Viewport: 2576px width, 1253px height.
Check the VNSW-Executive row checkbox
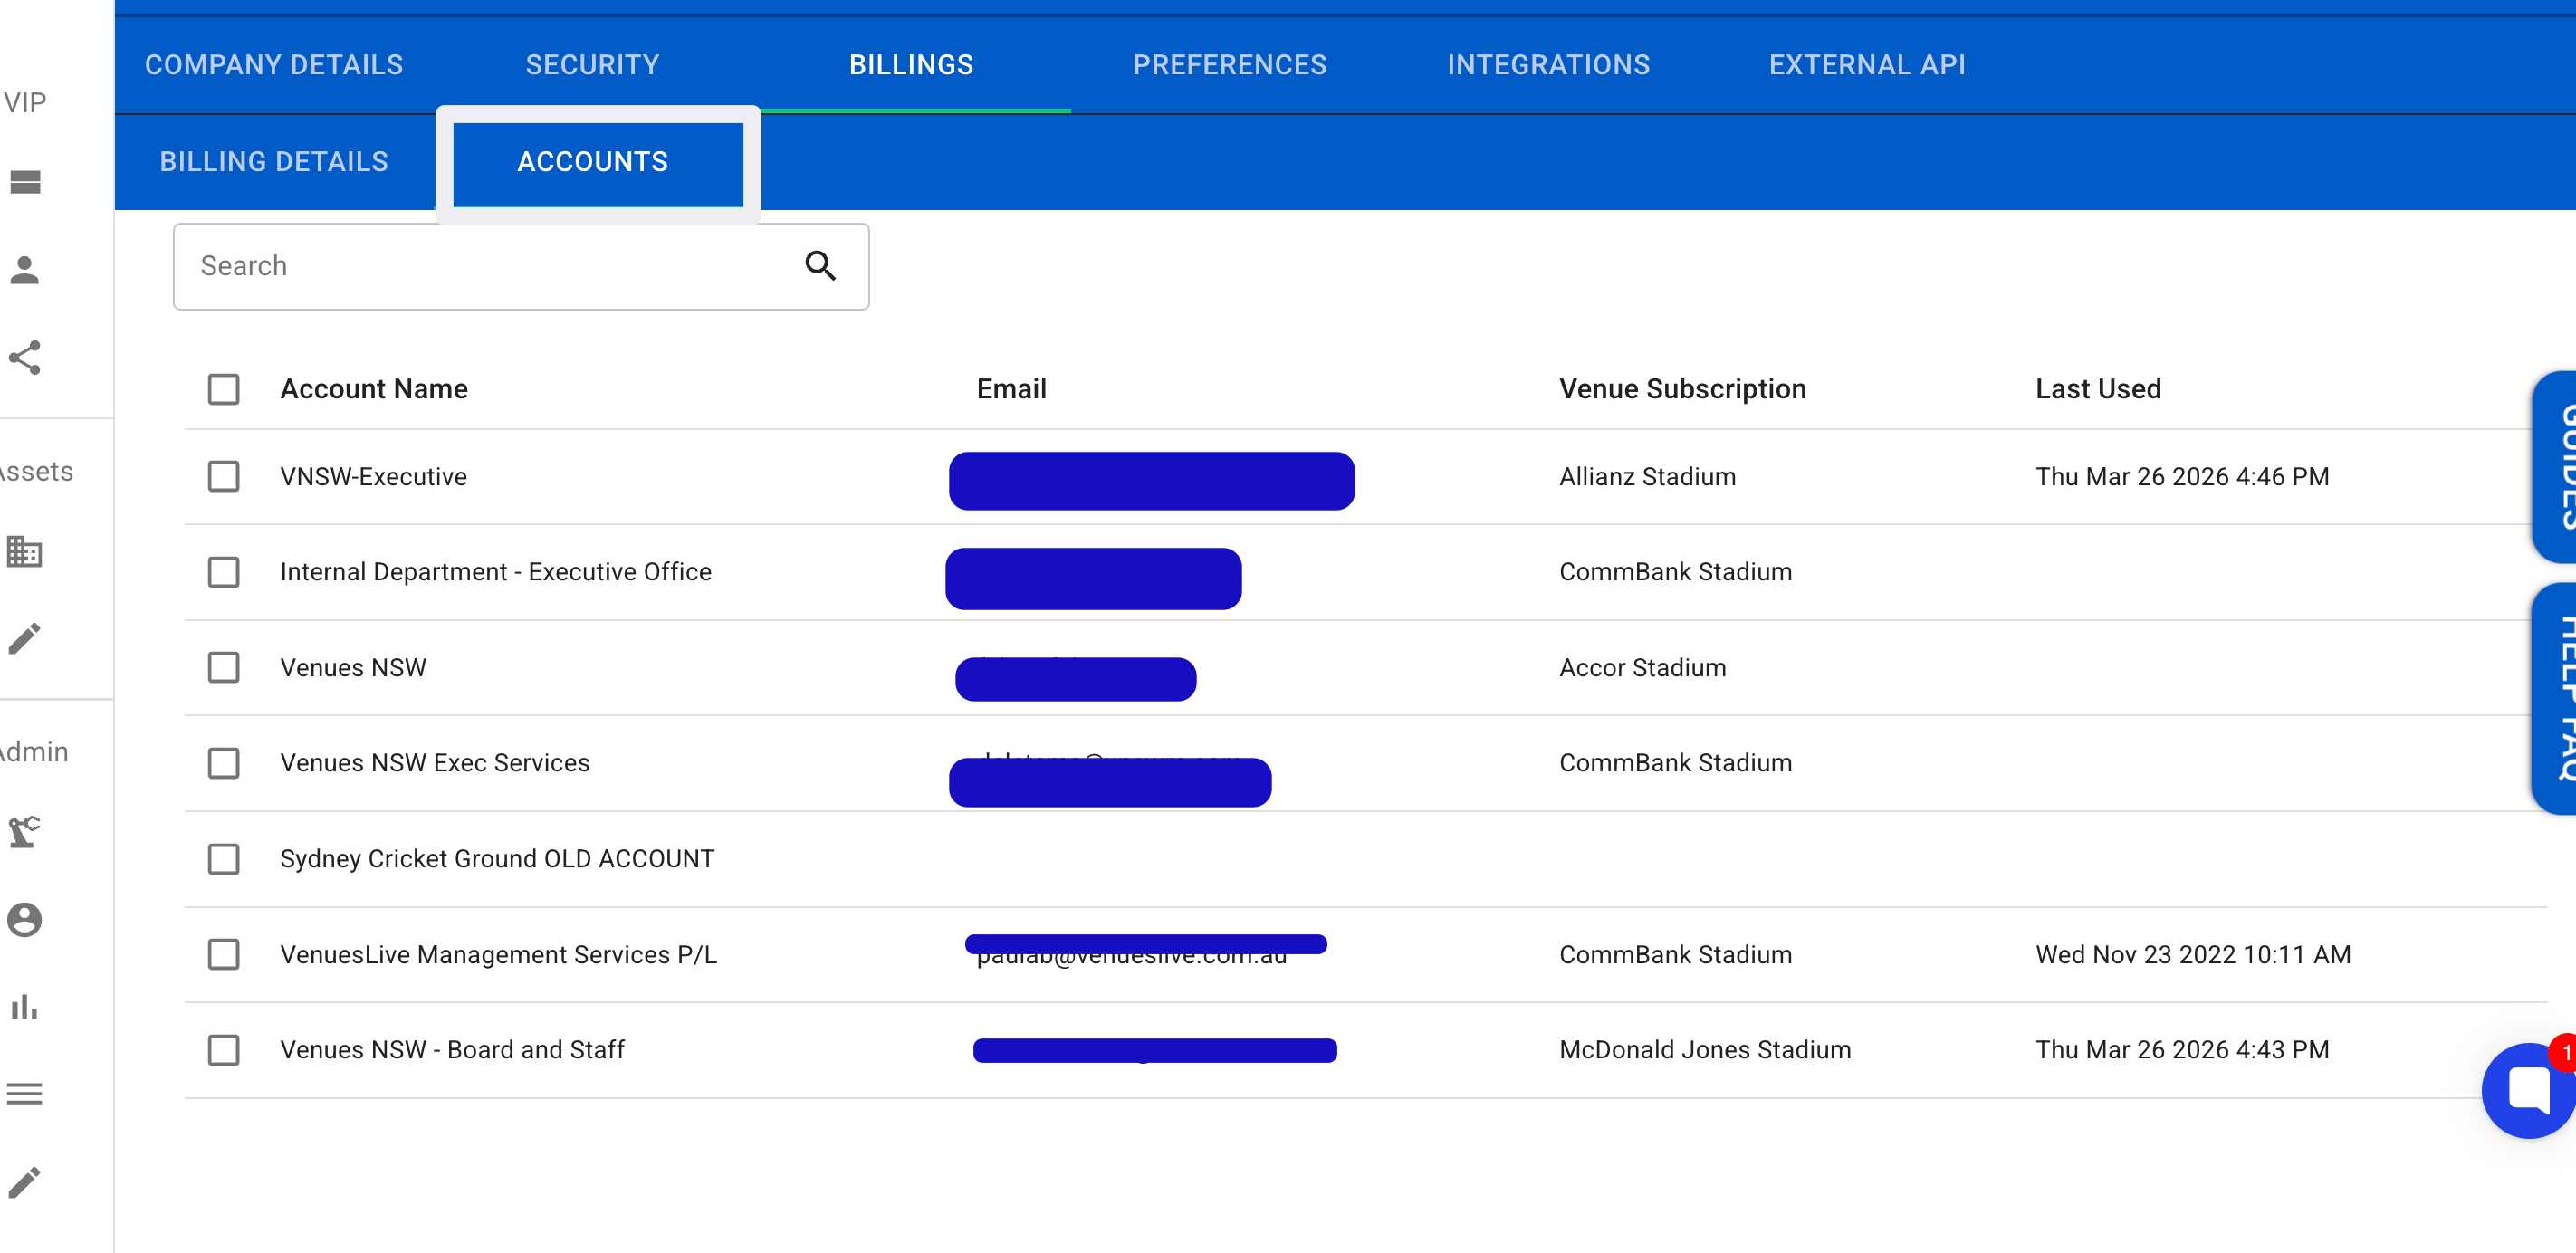tap(223, 476)
